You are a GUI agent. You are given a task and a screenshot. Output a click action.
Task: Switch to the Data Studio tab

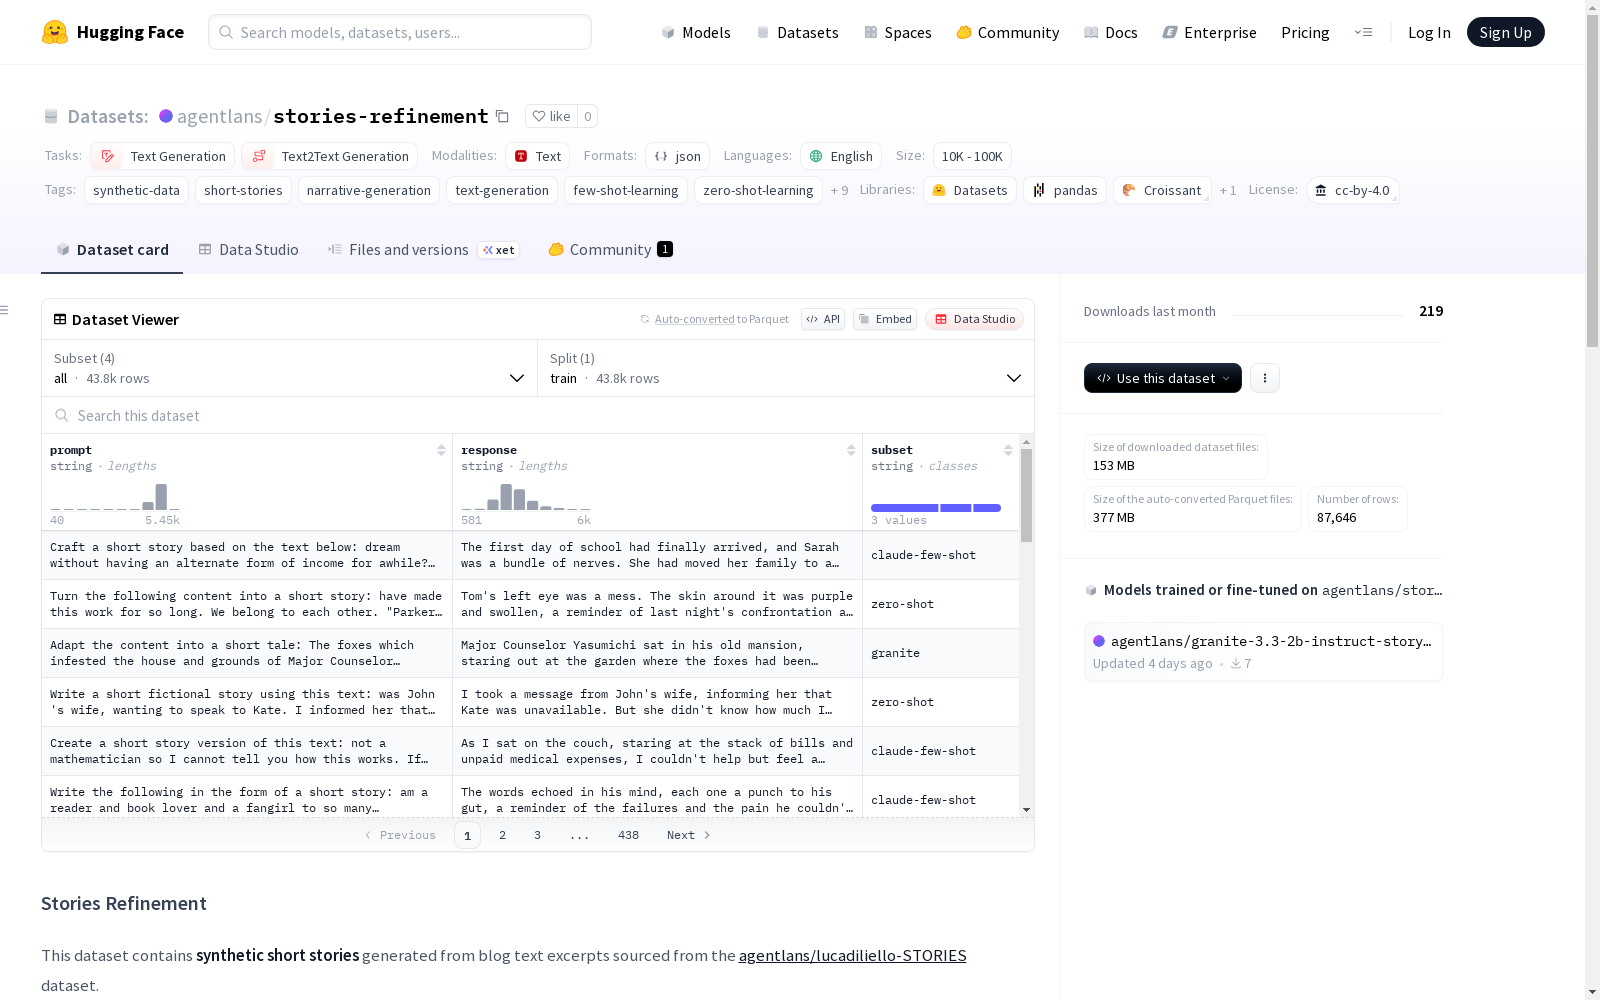[x=248, y=250]
